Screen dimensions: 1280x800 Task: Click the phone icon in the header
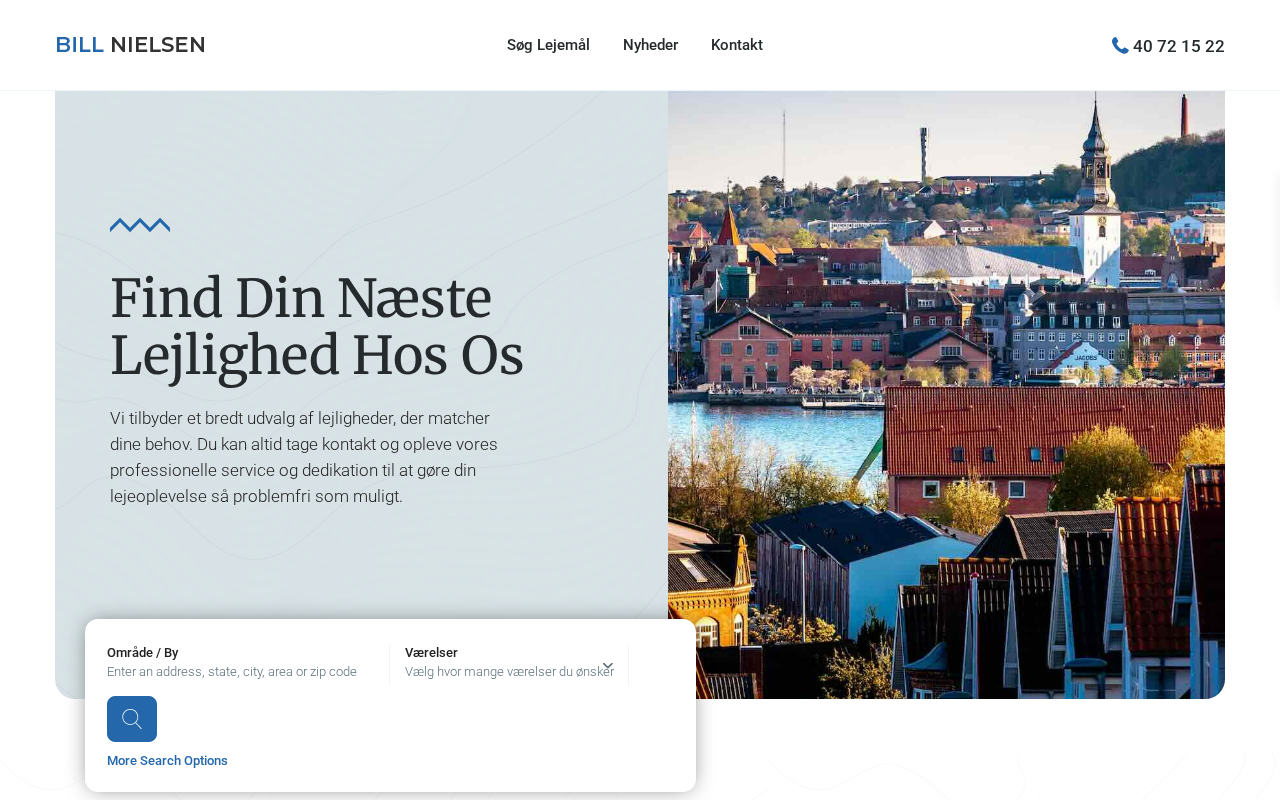tap(1120, 45)
